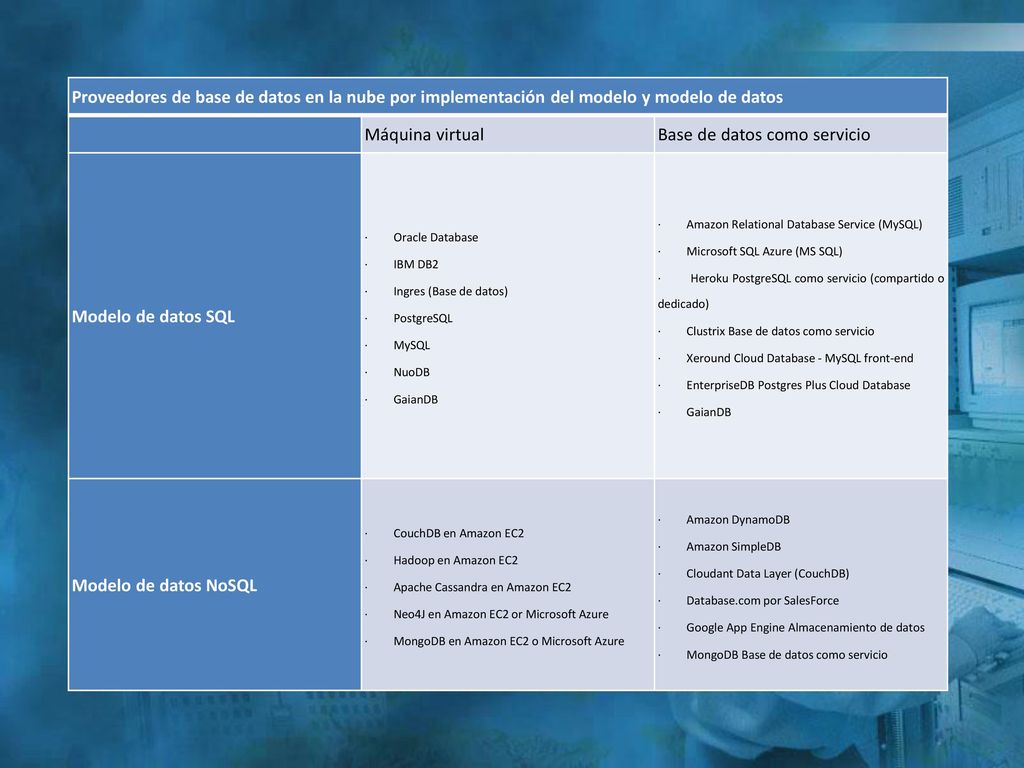Select "GaianDB" in the Máquina virtual column
This screenshot has height=768, width=1024.
coord(415,400)
